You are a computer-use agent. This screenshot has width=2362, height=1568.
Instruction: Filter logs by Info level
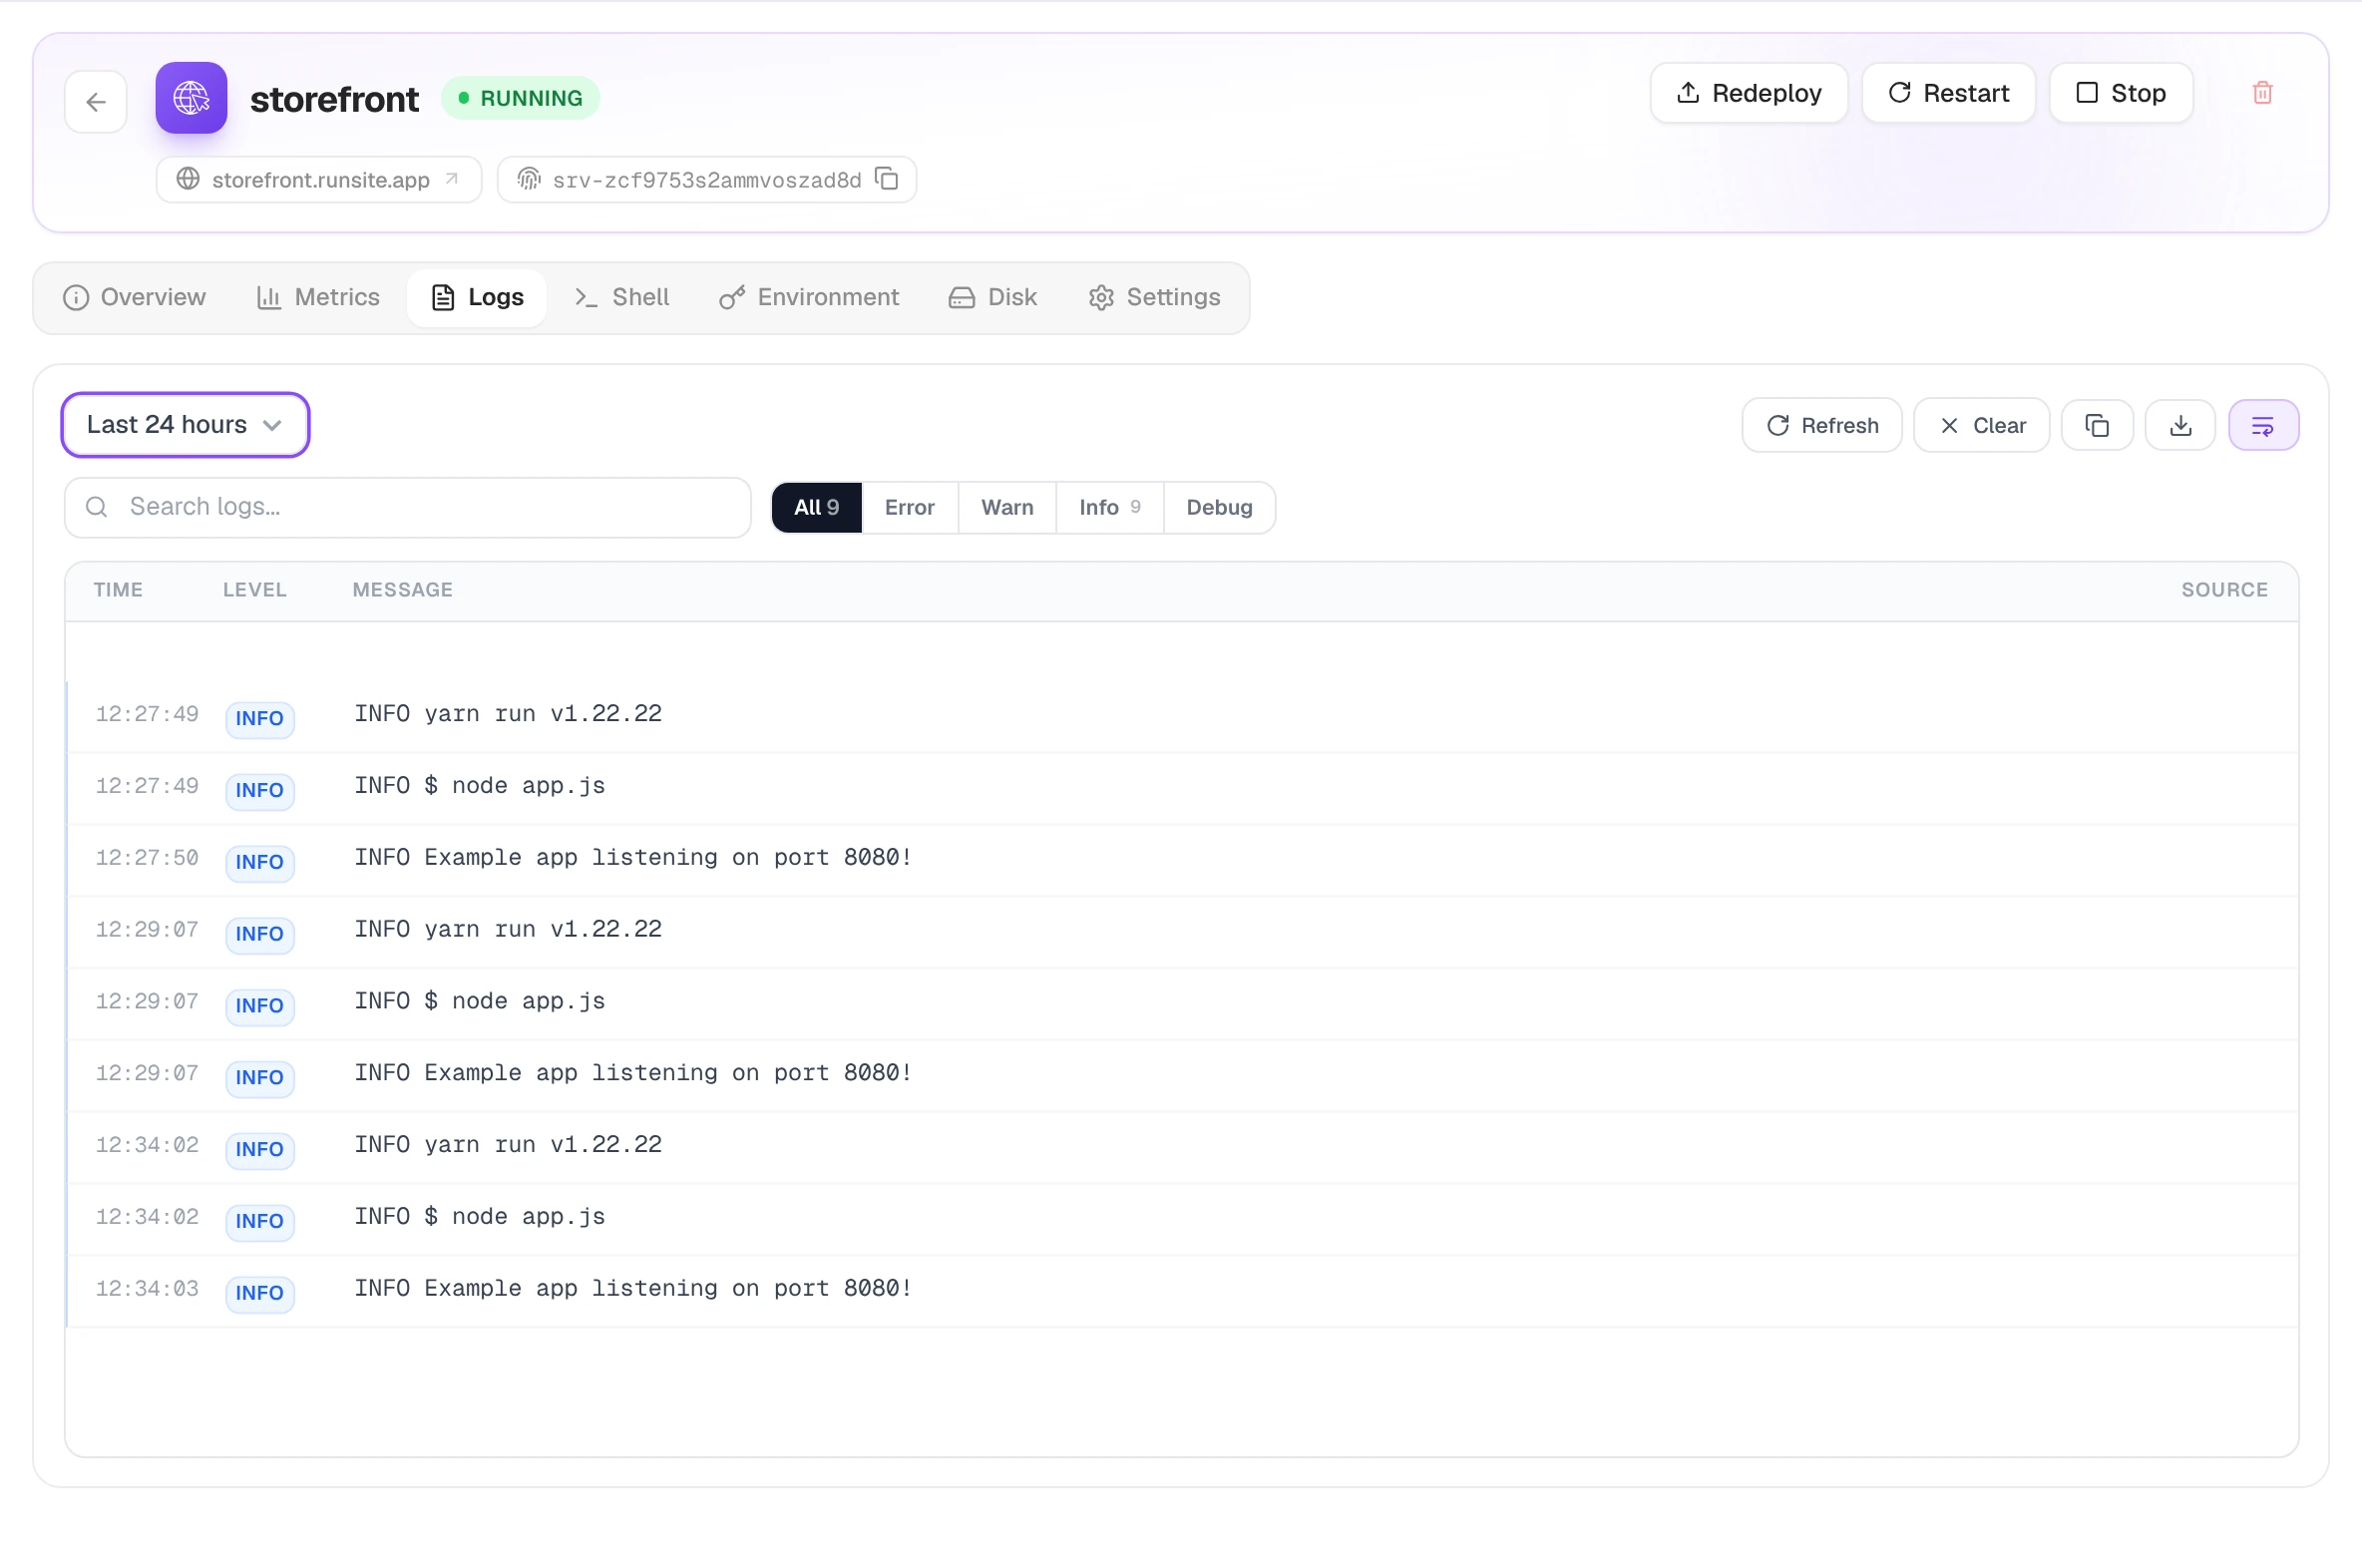[x=1109, y=508]
